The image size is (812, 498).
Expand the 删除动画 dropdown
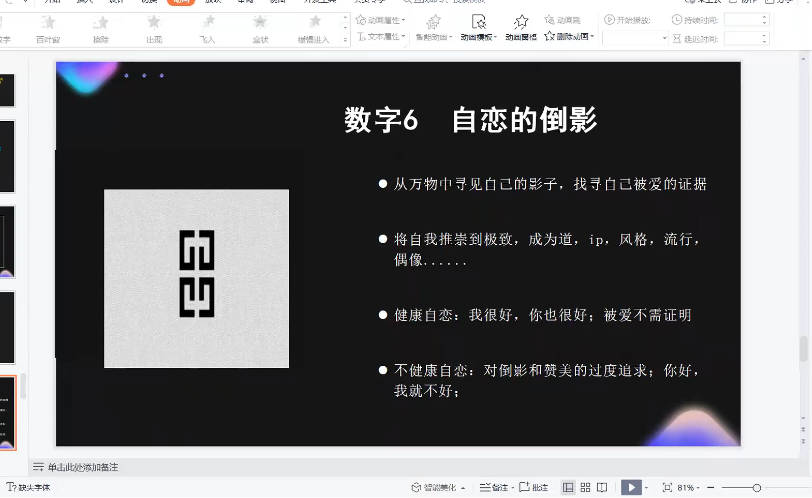(570, 36)
